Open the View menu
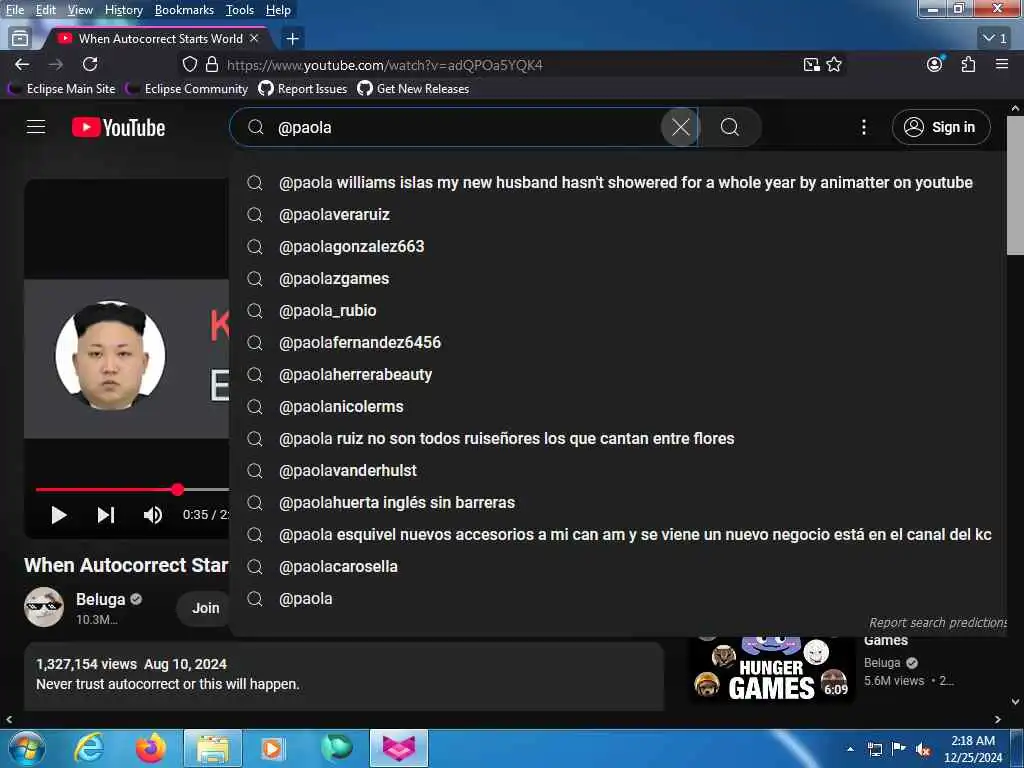 80,10
